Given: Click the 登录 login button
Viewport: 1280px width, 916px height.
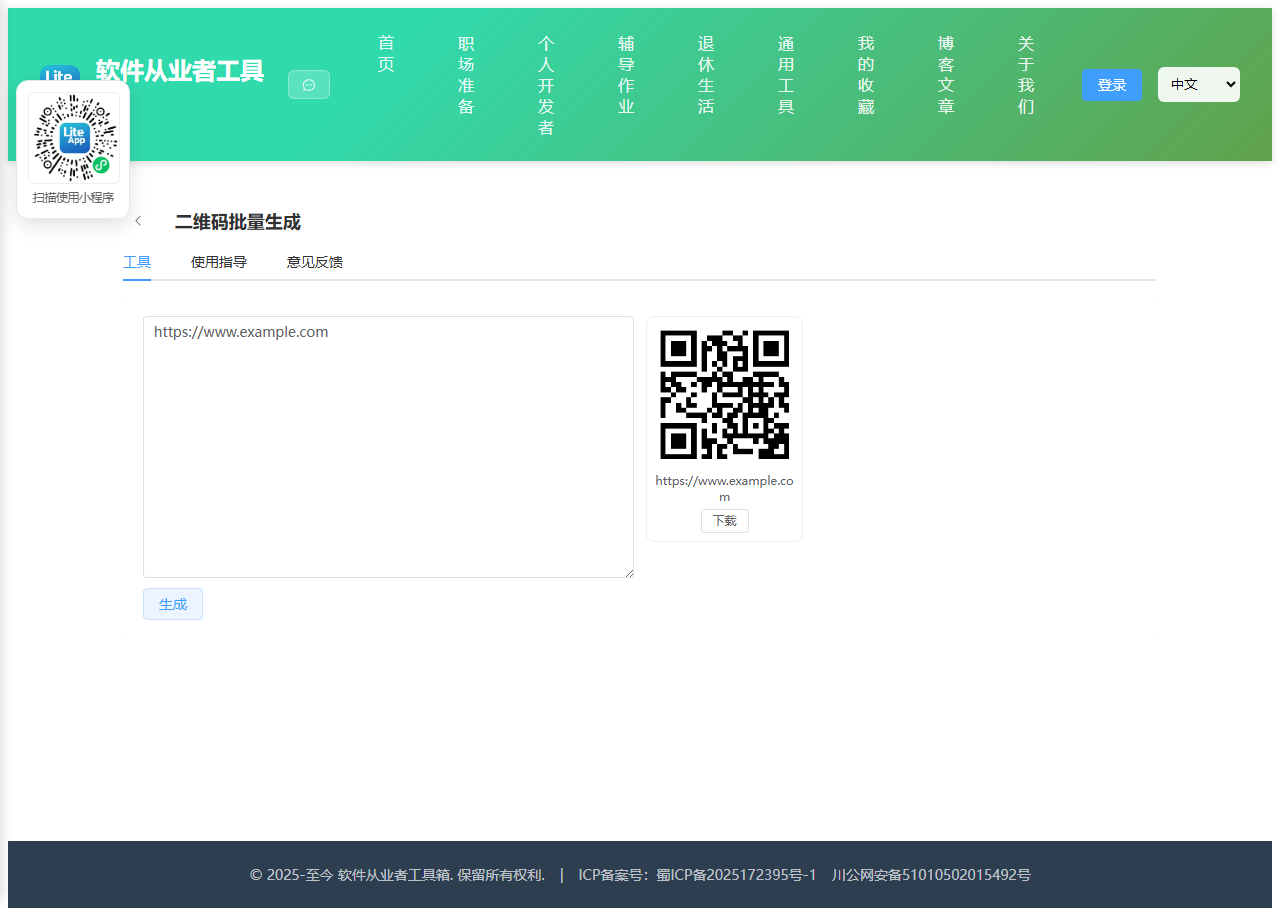Looking at the screenshot, I should (x=1112, y=85).
